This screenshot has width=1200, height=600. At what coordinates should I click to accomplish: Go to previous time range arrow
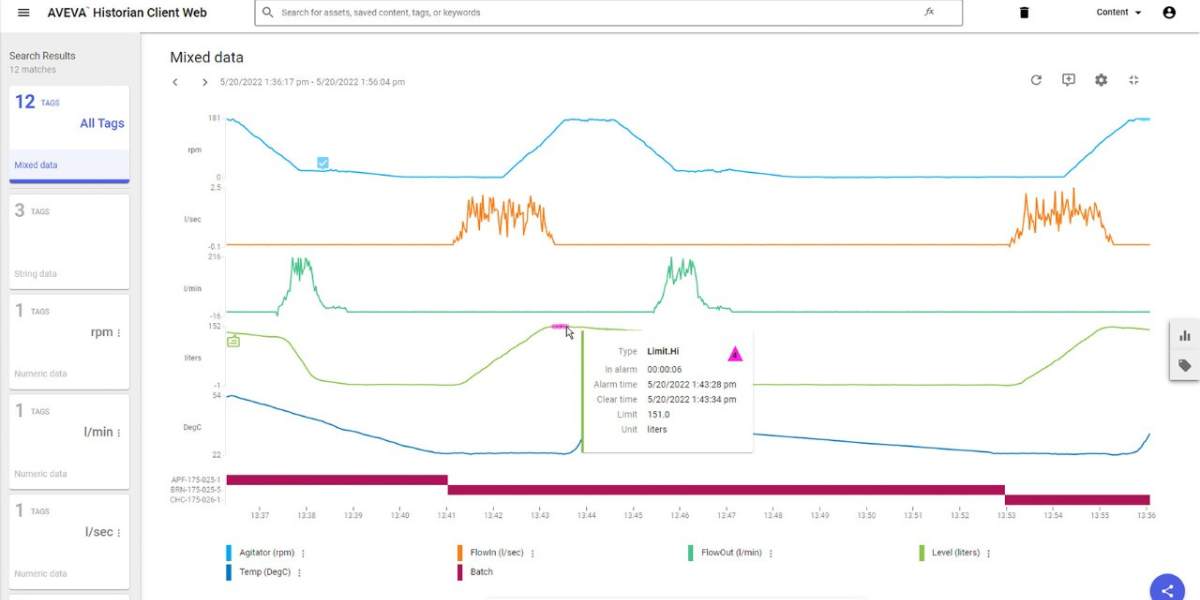175,82
